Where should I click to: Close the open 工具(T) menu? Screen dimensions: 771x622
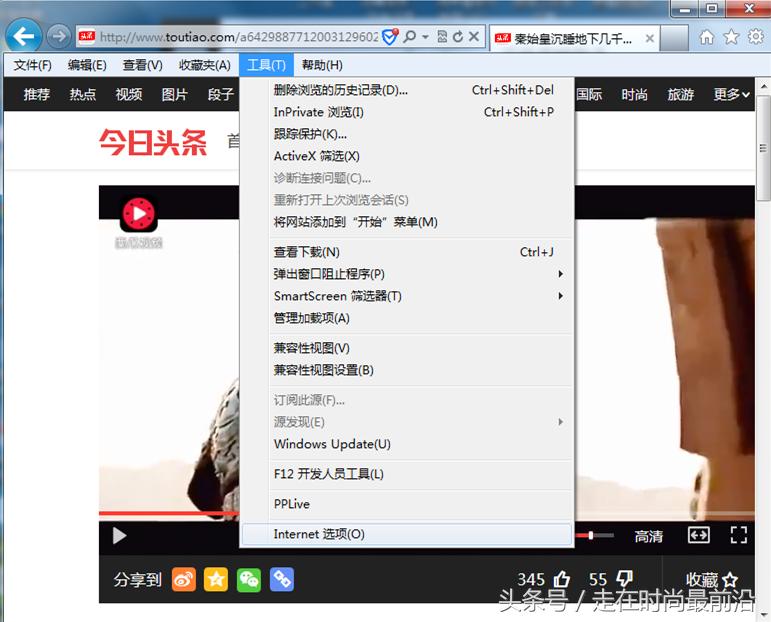pos(266,65)
